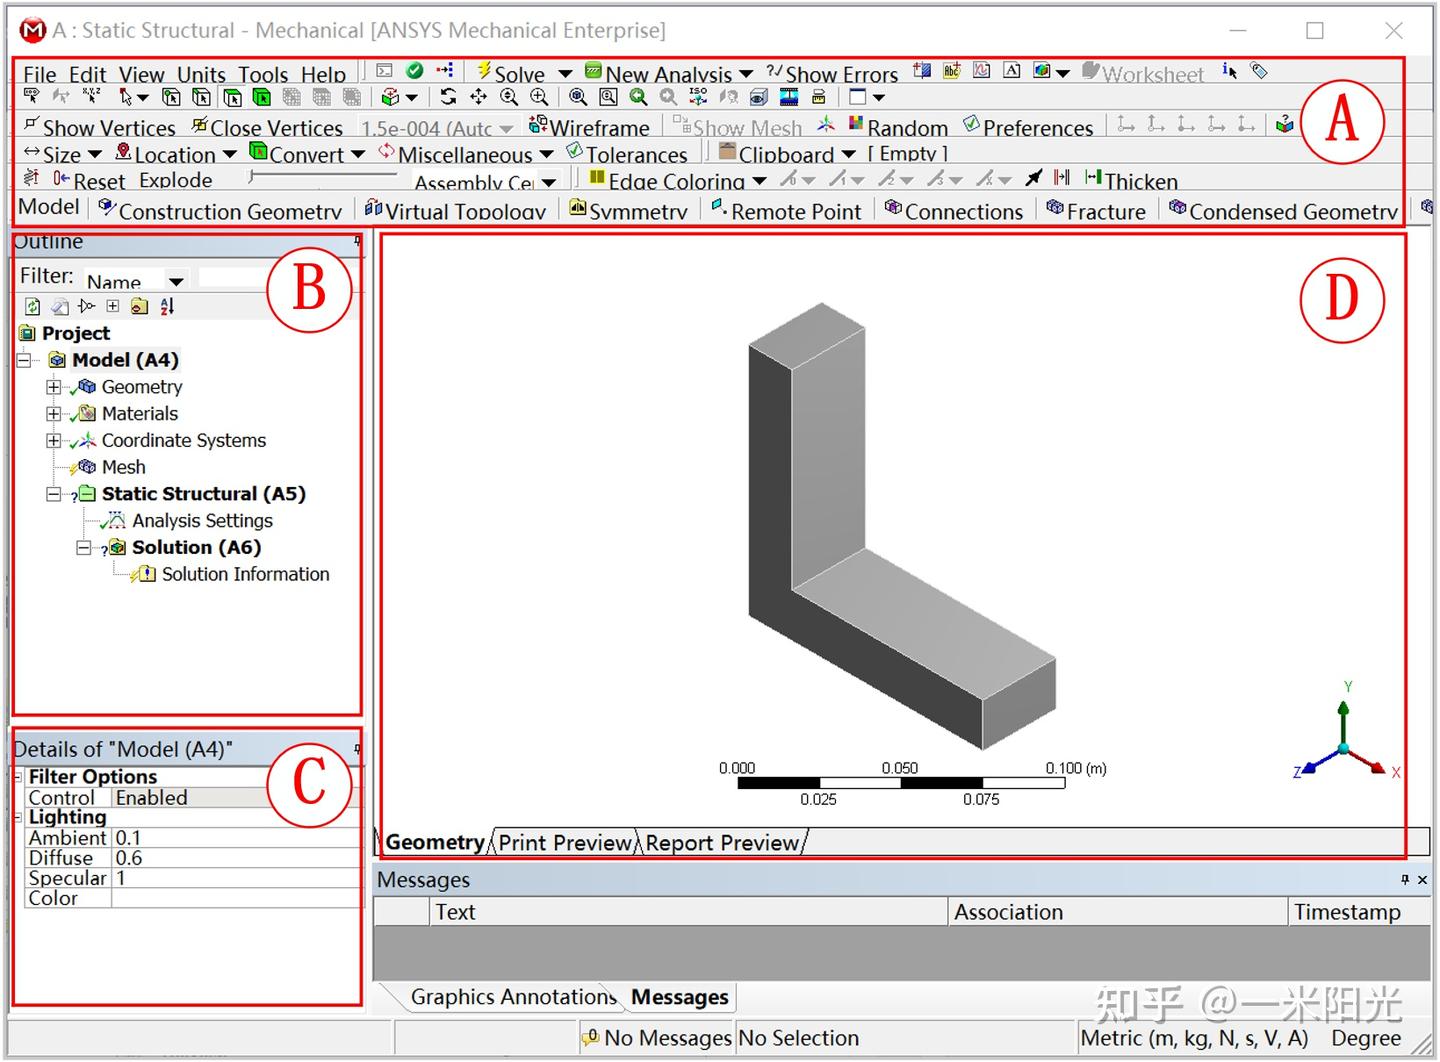Click the Refresh icon in the Outline panel
Screen dimensions: 1440x1062
point(31,306)
